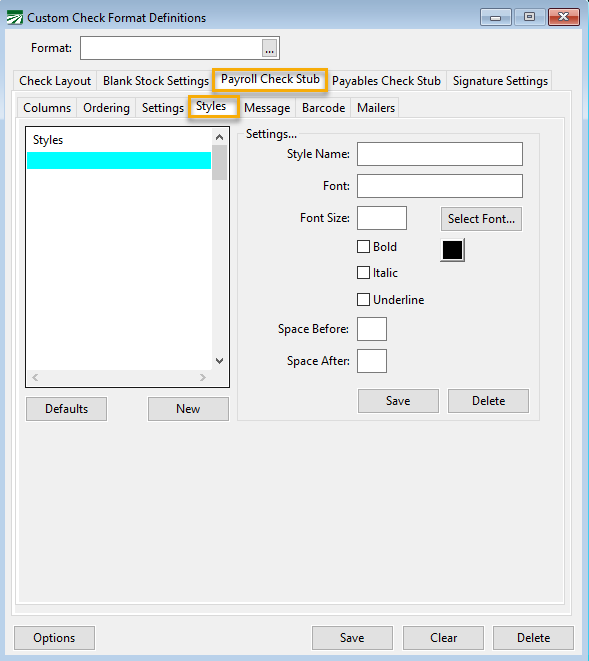Click the Options button at bottom left
Screen dimensions: 589x661
(x=54, y=638)
